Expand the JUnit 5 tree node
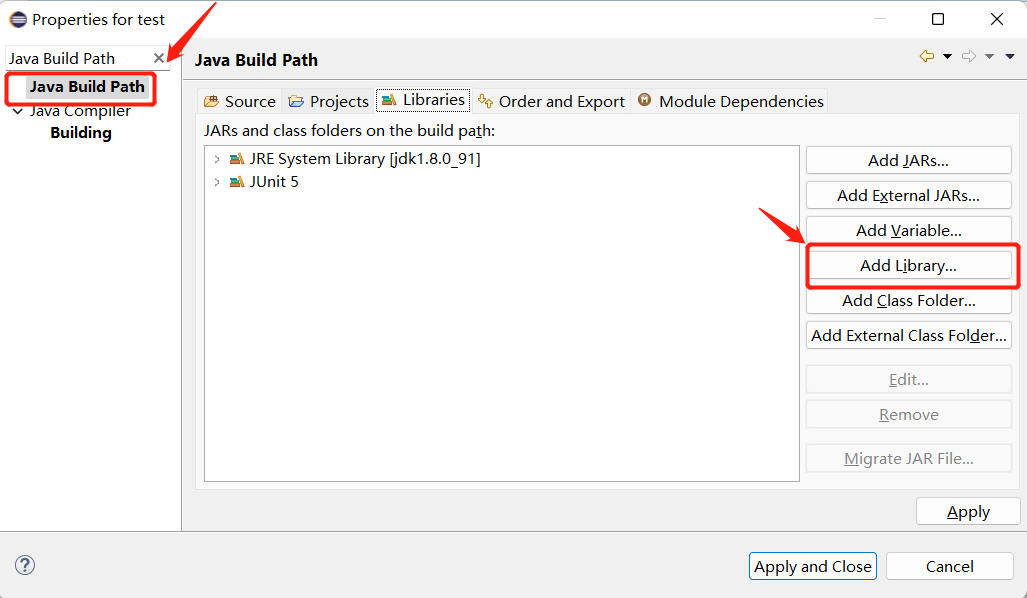This screenshot has height=598, width=1027. click(x=219, y=181)
